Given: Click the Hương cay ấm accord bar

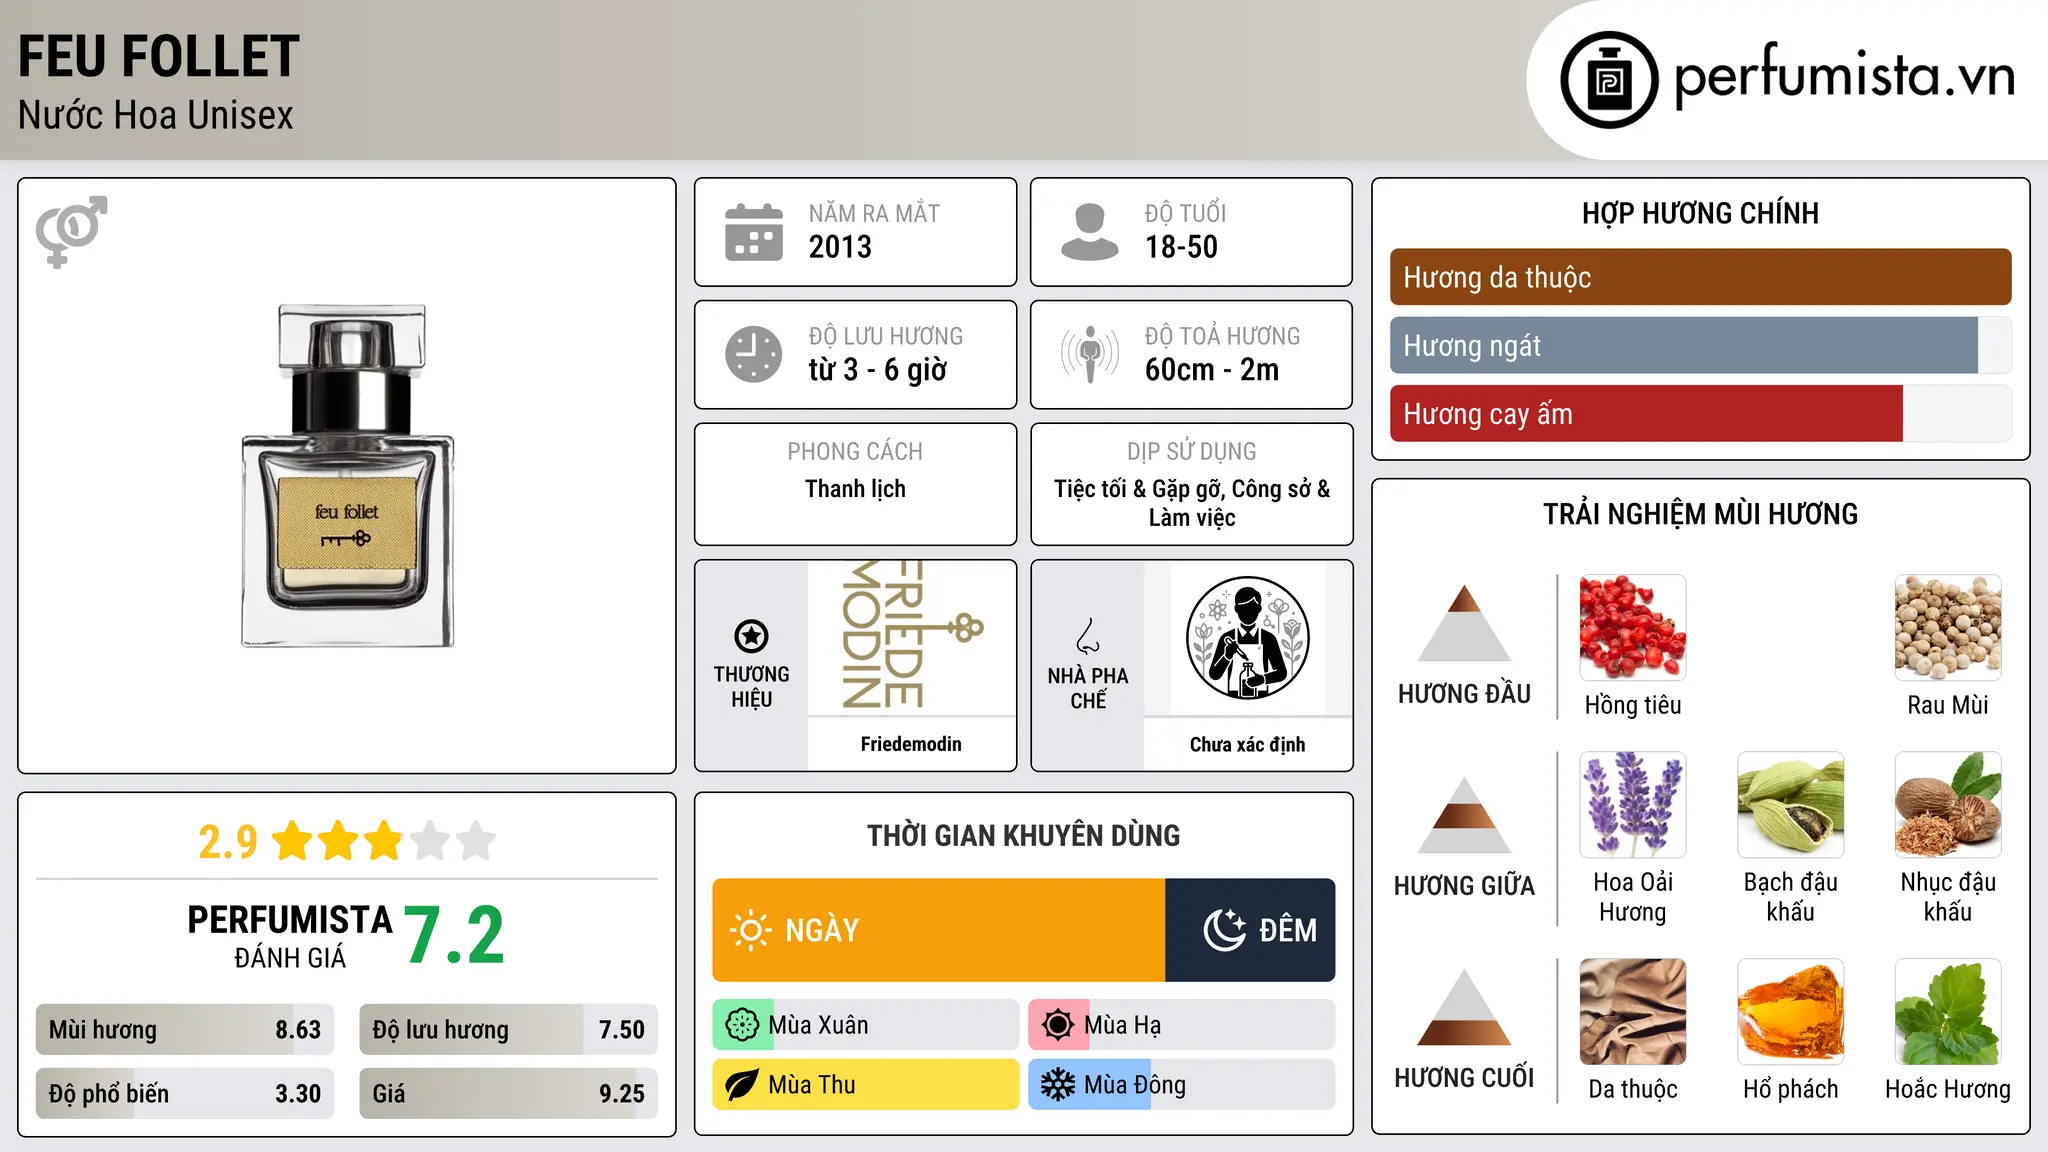Looking at the screenshot, I should click(x=1701, y=413).
